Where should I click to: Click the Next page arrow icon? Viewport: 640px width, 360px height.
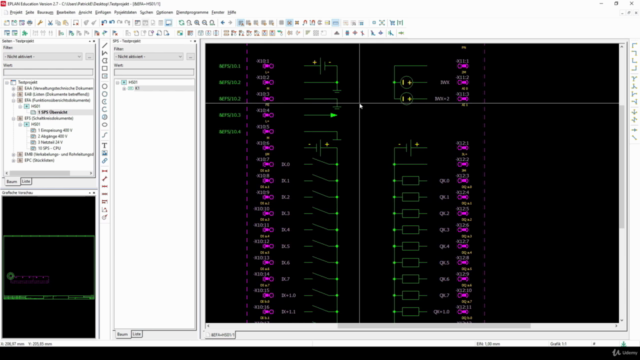point(230,23)
